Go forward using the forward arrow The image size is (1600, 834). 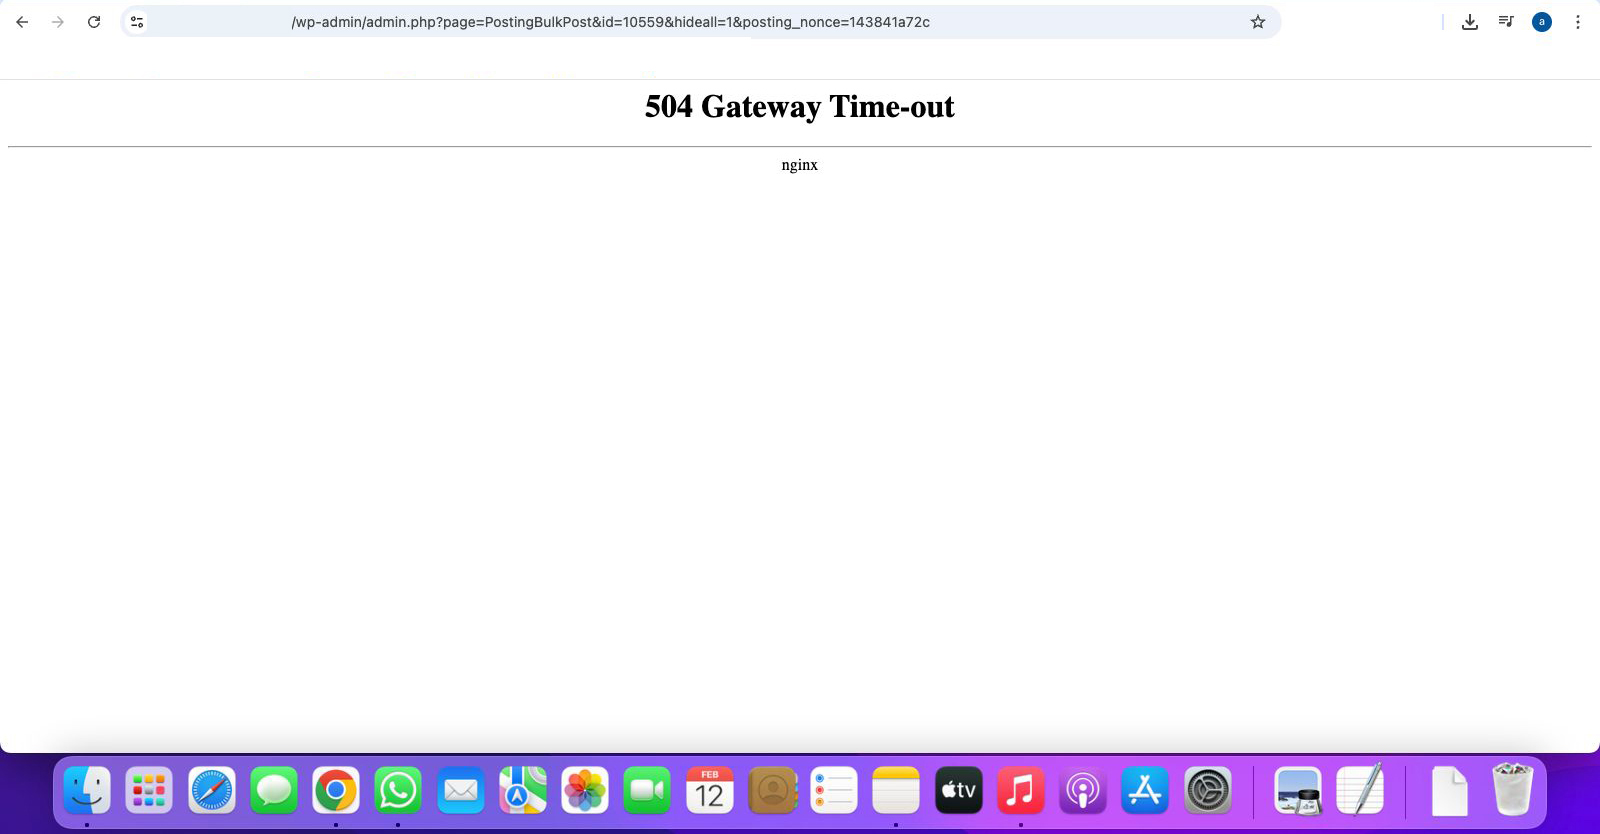pos(58,22)
